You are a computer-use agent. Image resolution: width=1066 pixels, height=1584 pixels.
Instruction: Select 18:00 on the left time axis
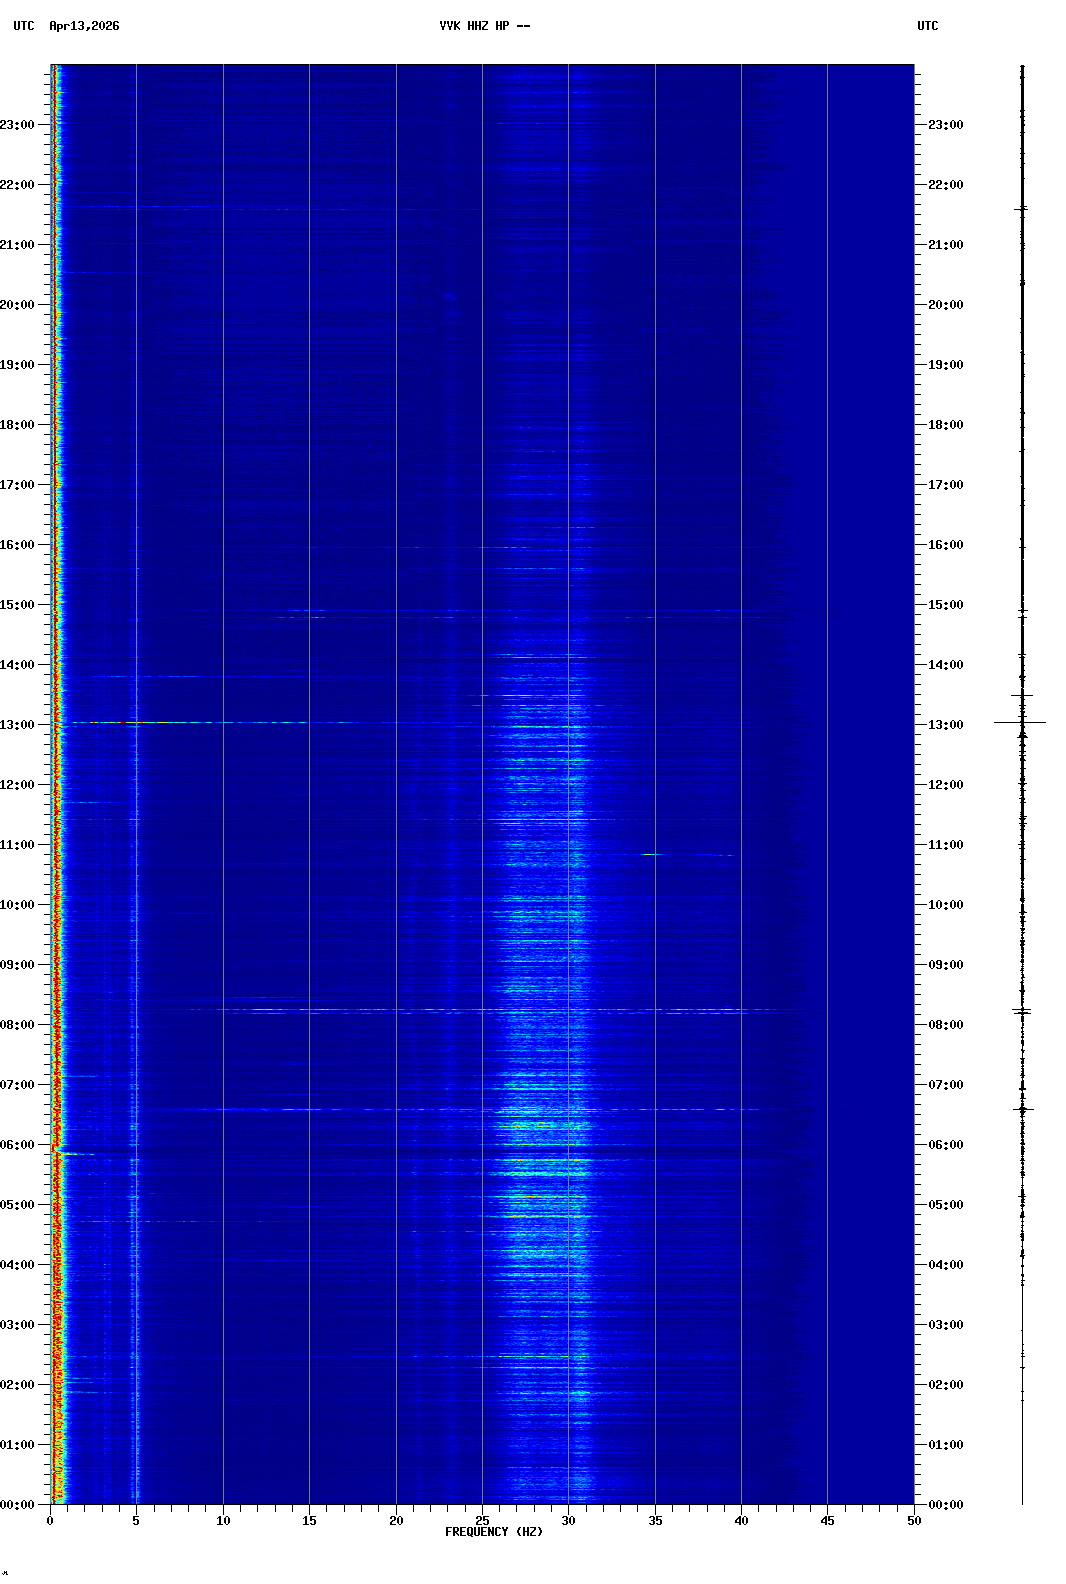(x=18, y=425)
